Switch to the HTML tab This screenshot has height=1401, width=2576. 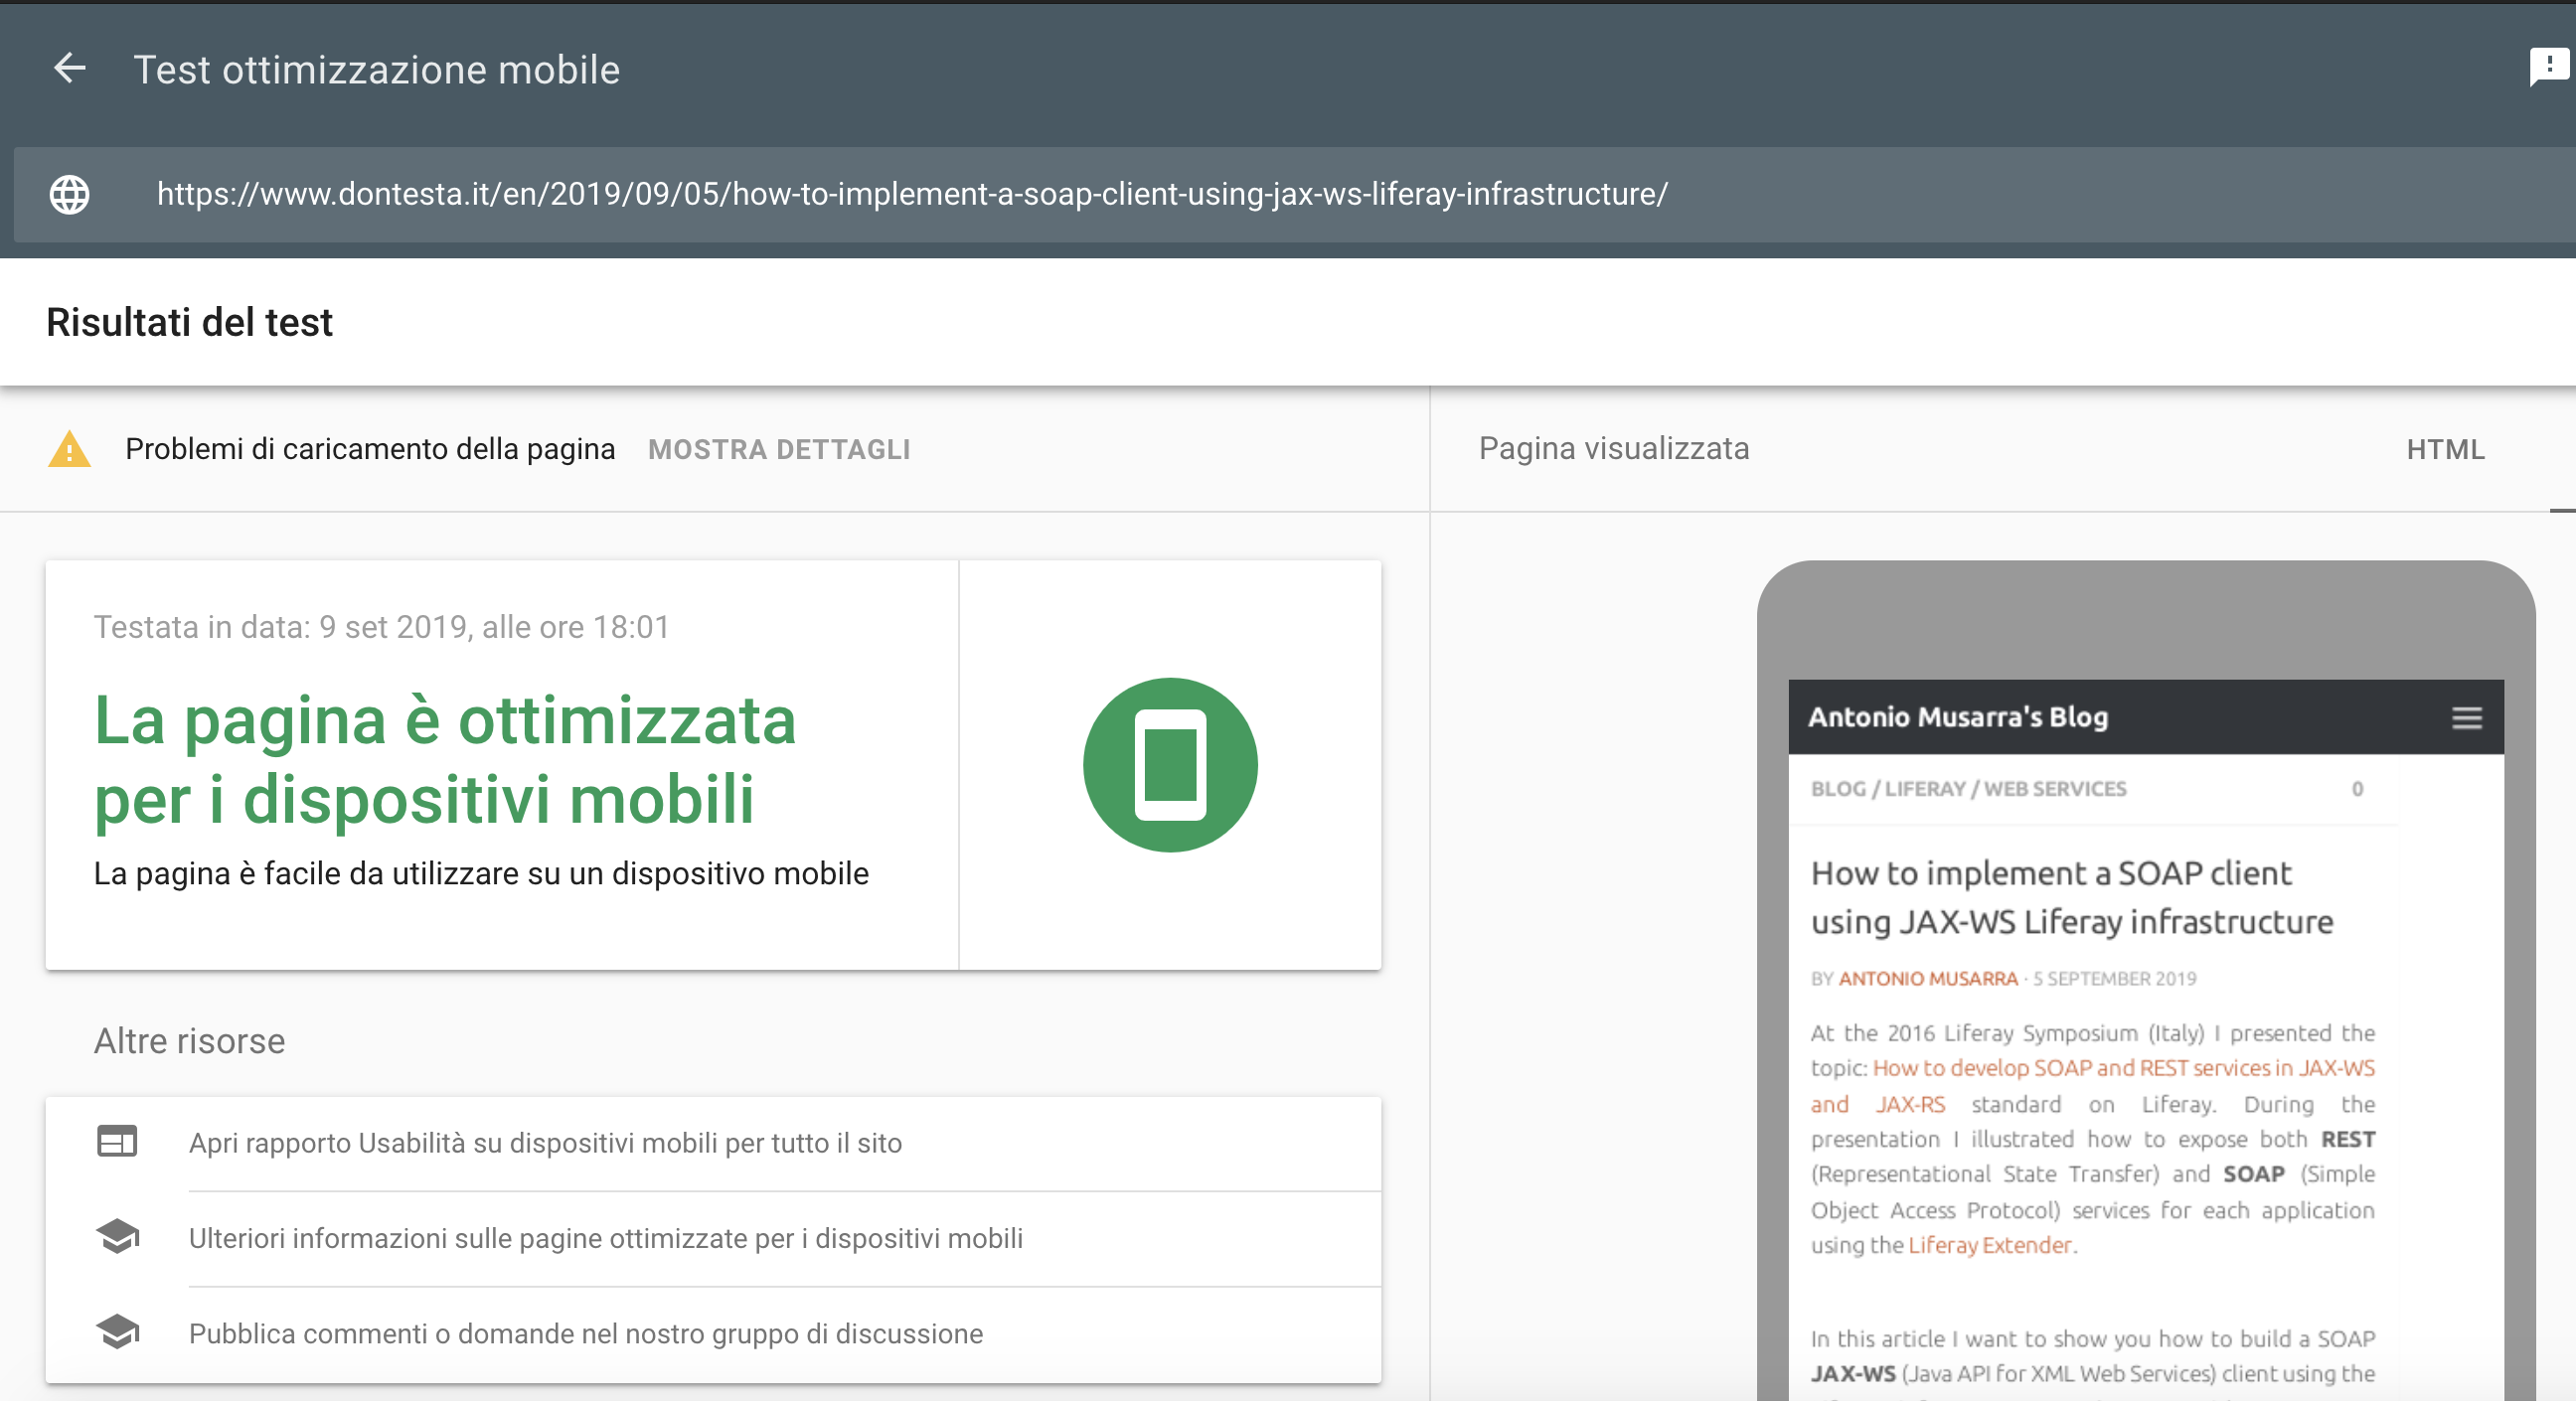coord(2445,450)
